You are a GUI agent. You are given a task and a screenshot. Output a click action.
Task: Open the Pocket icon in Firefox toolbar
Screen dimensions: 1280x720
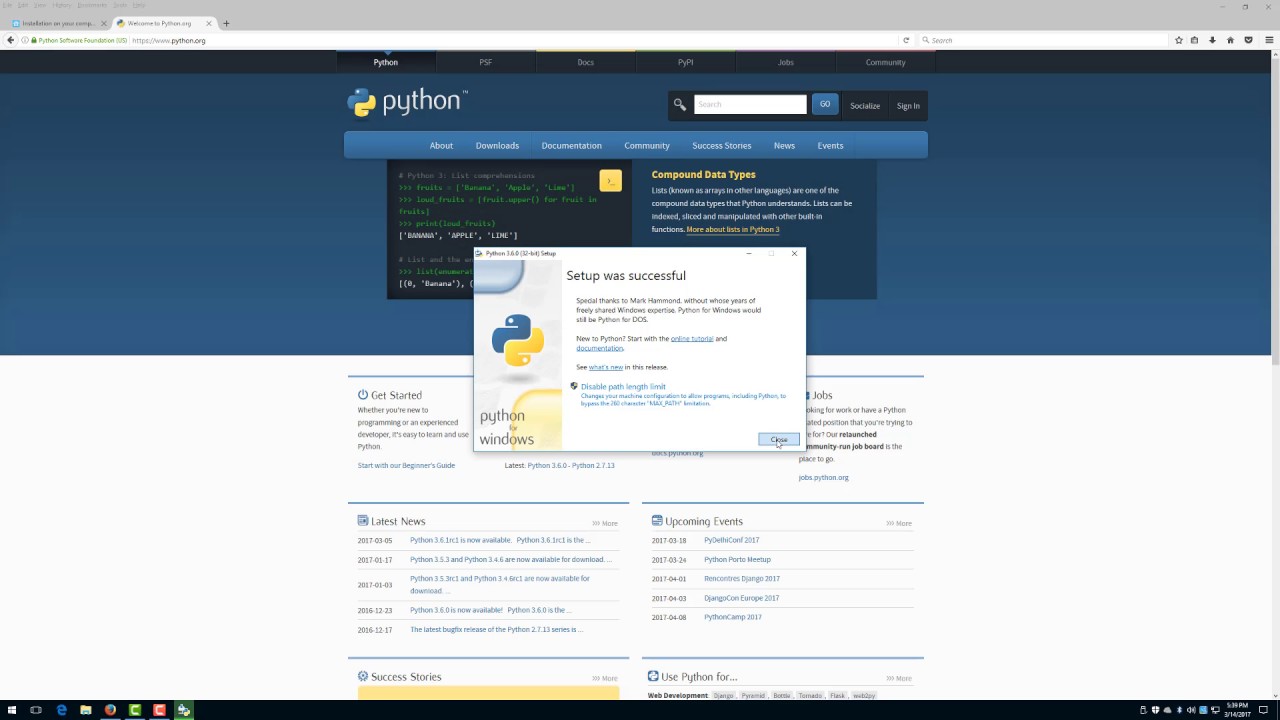pos(1247,40)
